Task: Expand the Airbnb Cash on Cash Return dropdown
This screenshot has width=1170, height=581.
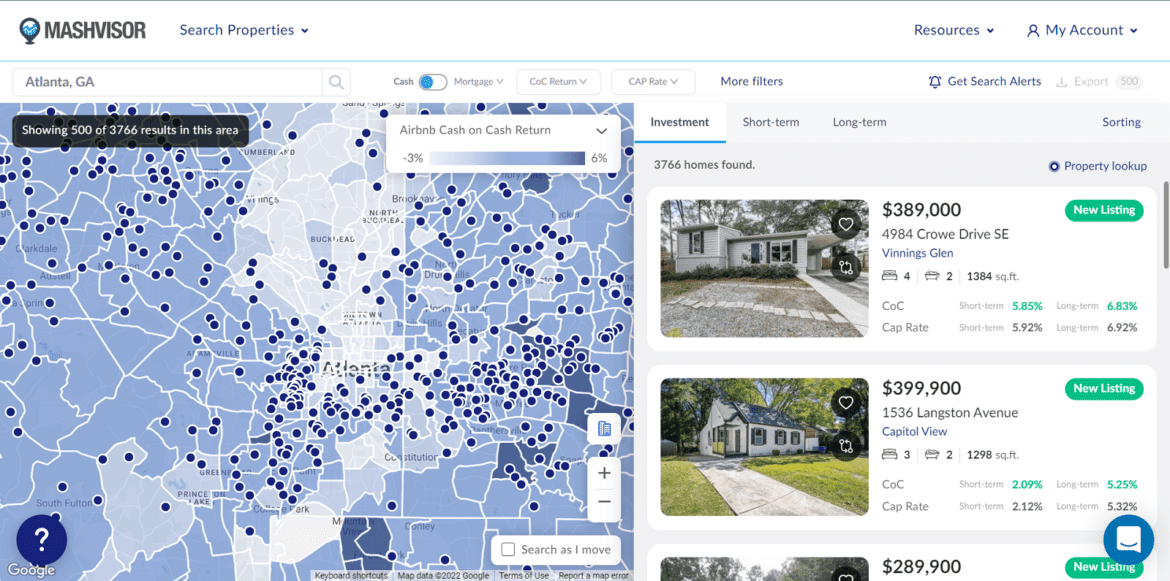Action: point(601,130)
